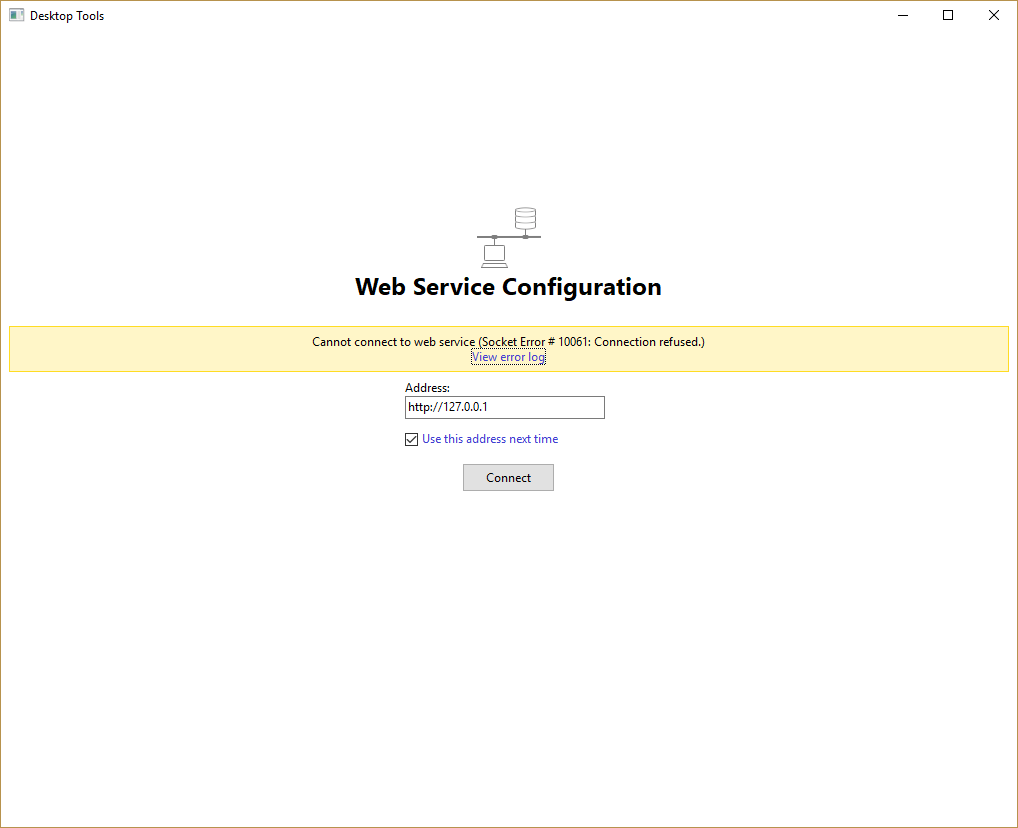Click the database icon in the graphic
The image size is (1018, 828).
(x=525, y=220)
